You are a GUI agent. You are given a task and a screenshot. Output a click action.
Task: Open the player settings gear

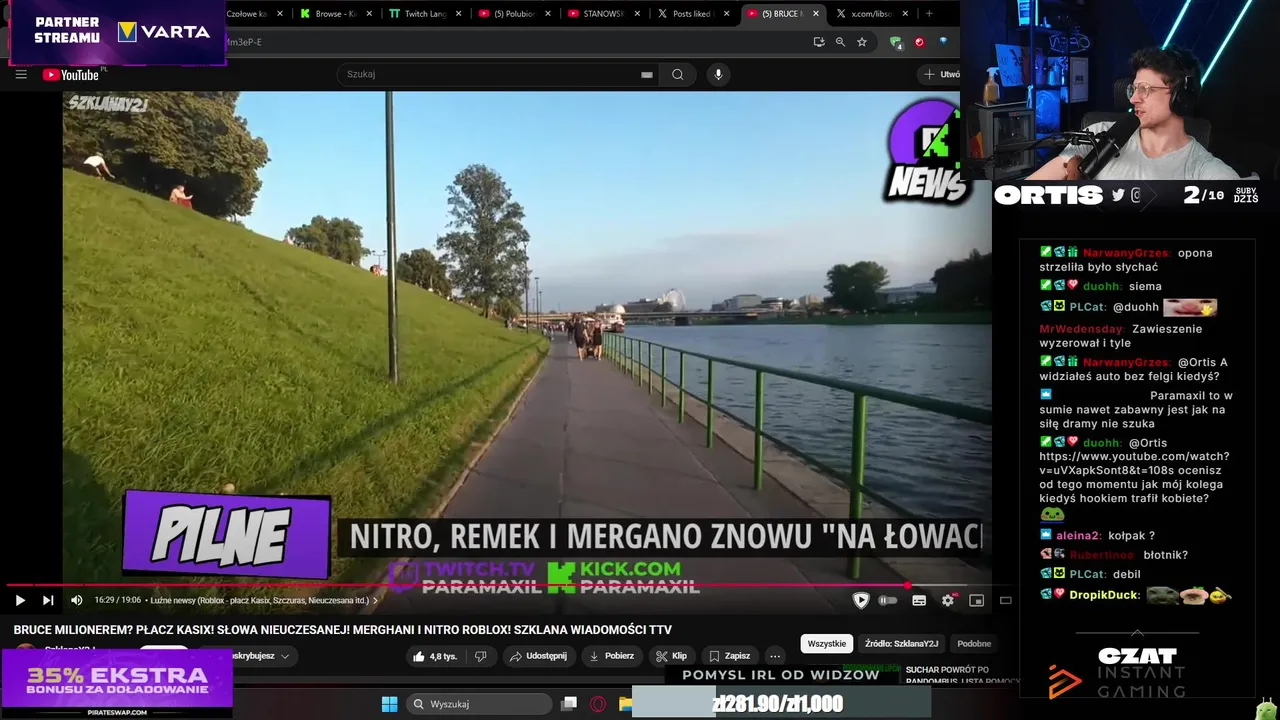point(947,600)
